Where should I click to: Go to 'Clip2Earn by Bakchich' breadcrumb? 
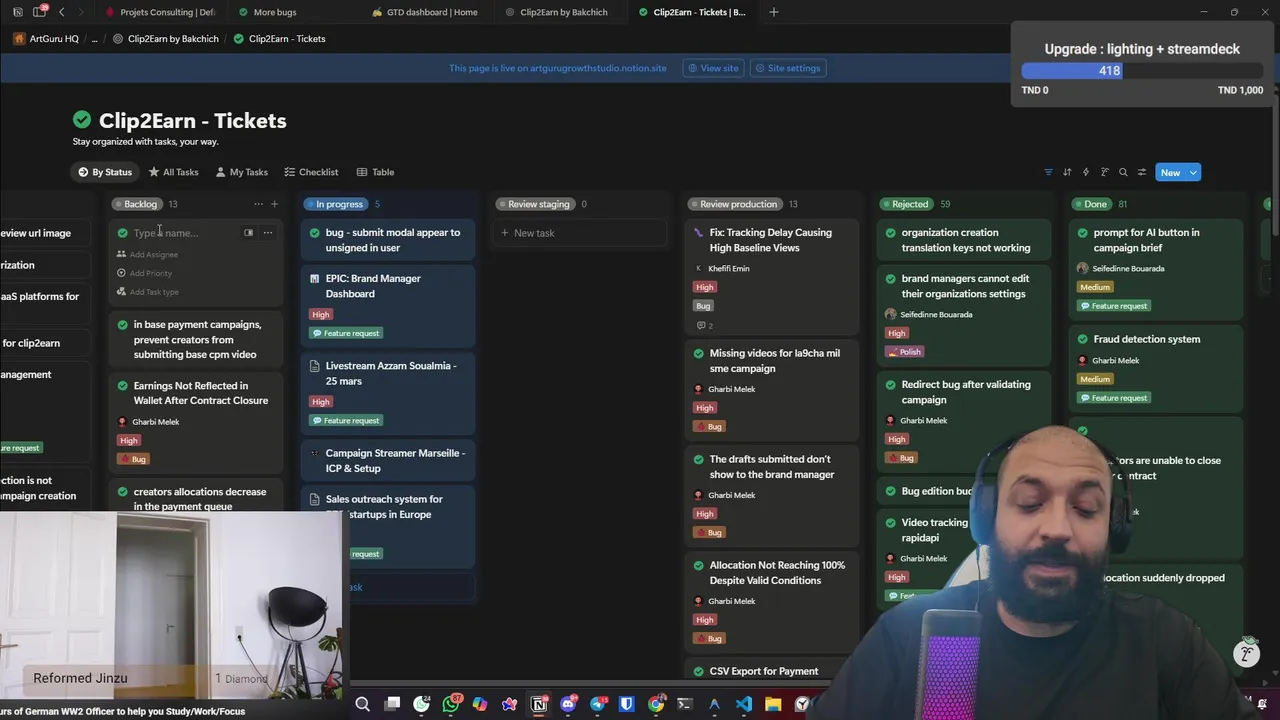pyautogui.click(x=165, y=39)
